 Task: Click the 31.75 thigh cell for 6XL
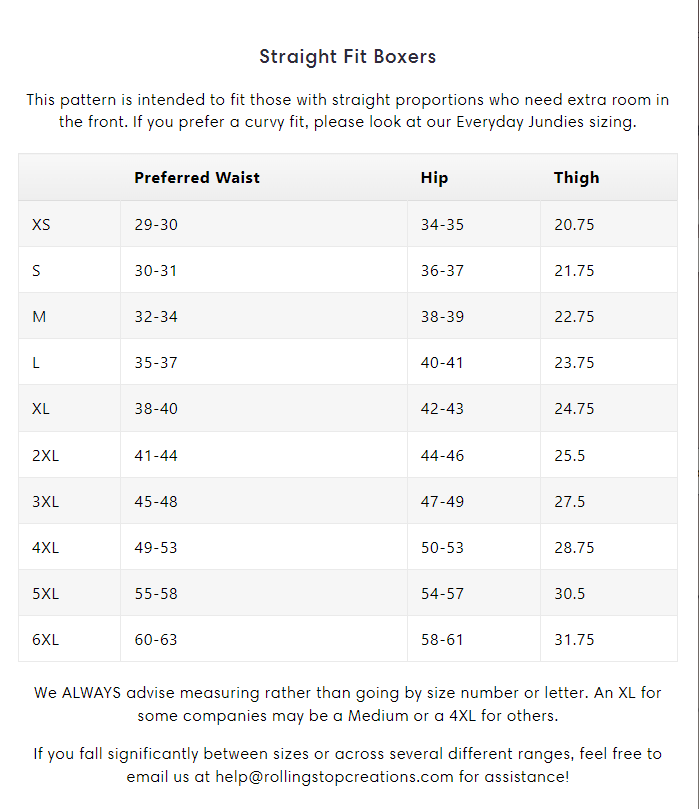pos(574,639)
